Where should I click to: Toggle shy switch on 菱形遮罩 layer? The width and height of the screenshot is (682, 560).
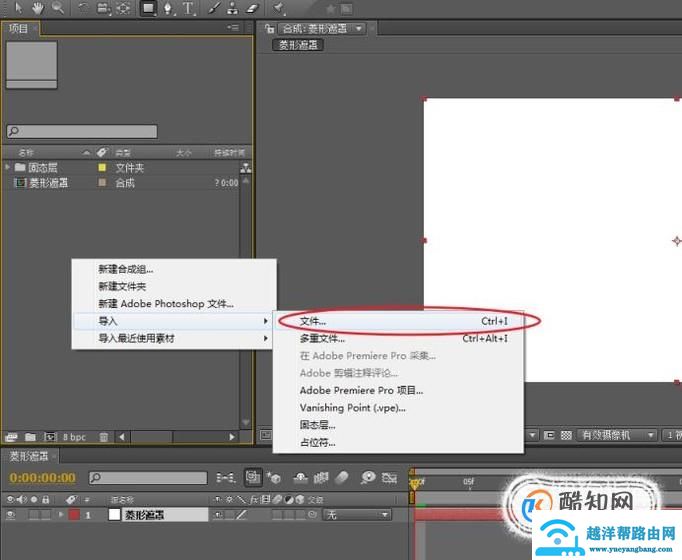218,515
